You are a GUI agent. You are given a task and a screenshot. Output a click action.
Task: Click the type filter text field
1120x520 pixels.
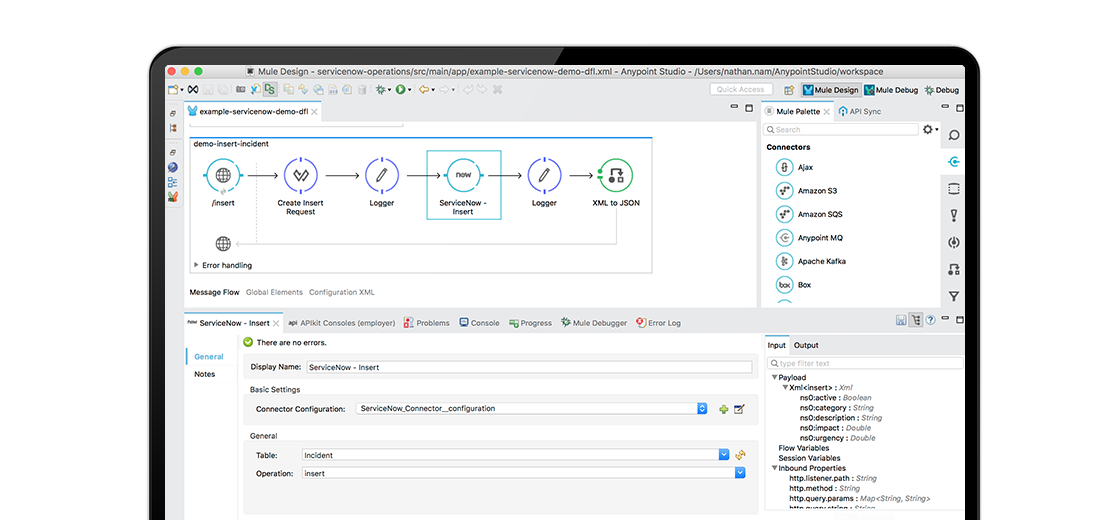click(865, 364)
